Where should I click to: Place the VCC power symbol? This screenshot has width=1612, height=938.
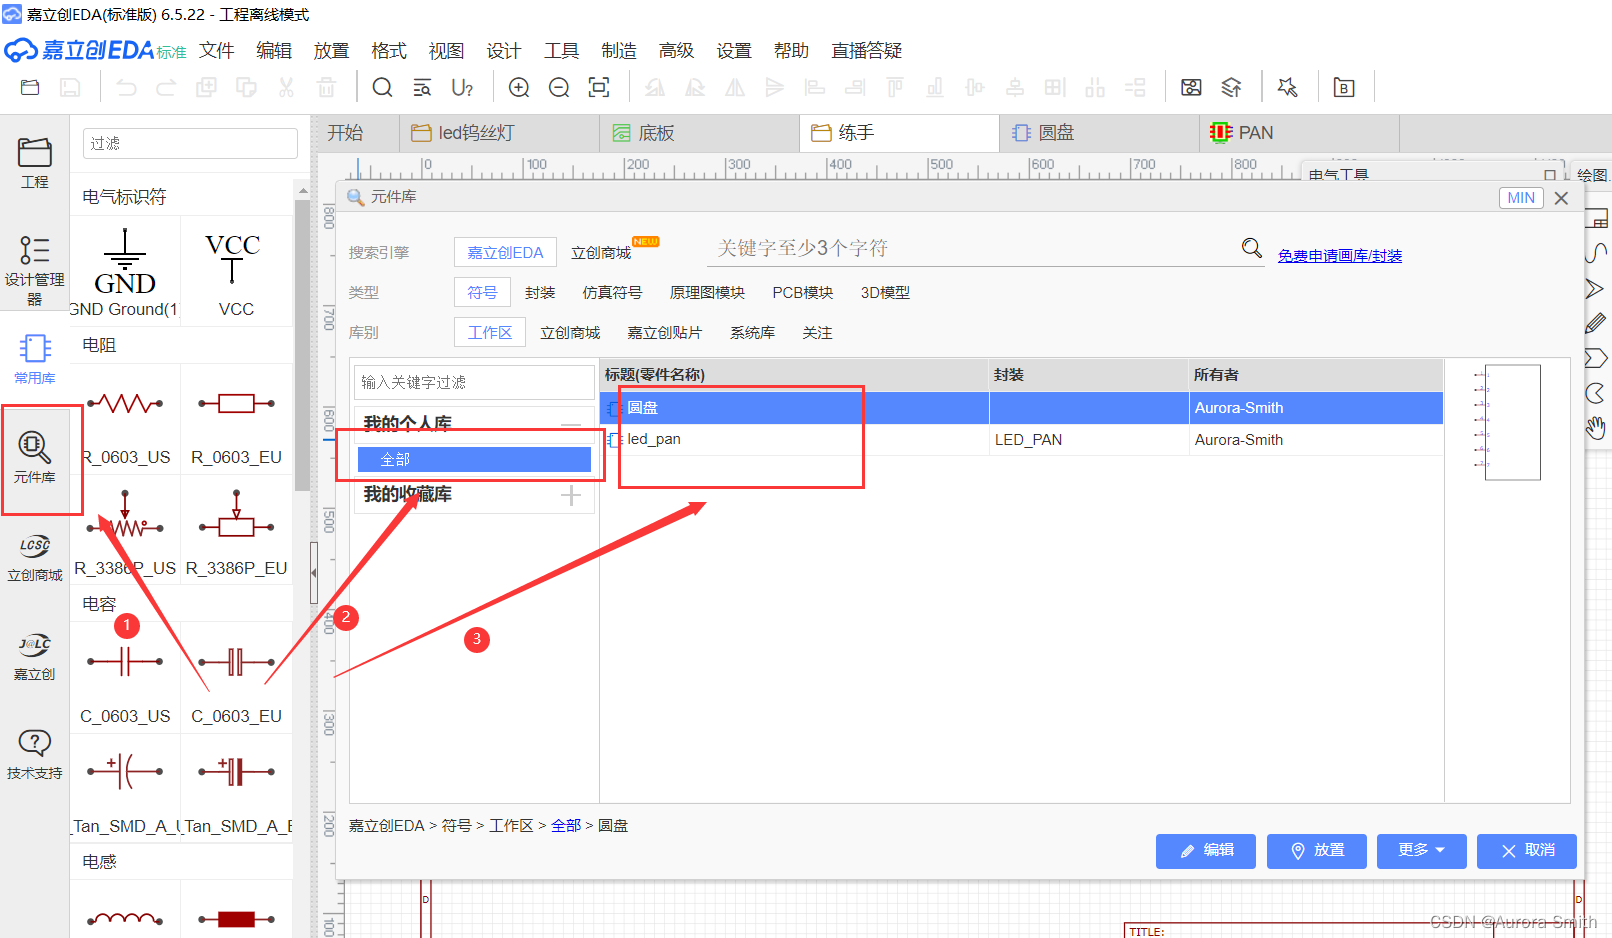(x=236, y=272)
